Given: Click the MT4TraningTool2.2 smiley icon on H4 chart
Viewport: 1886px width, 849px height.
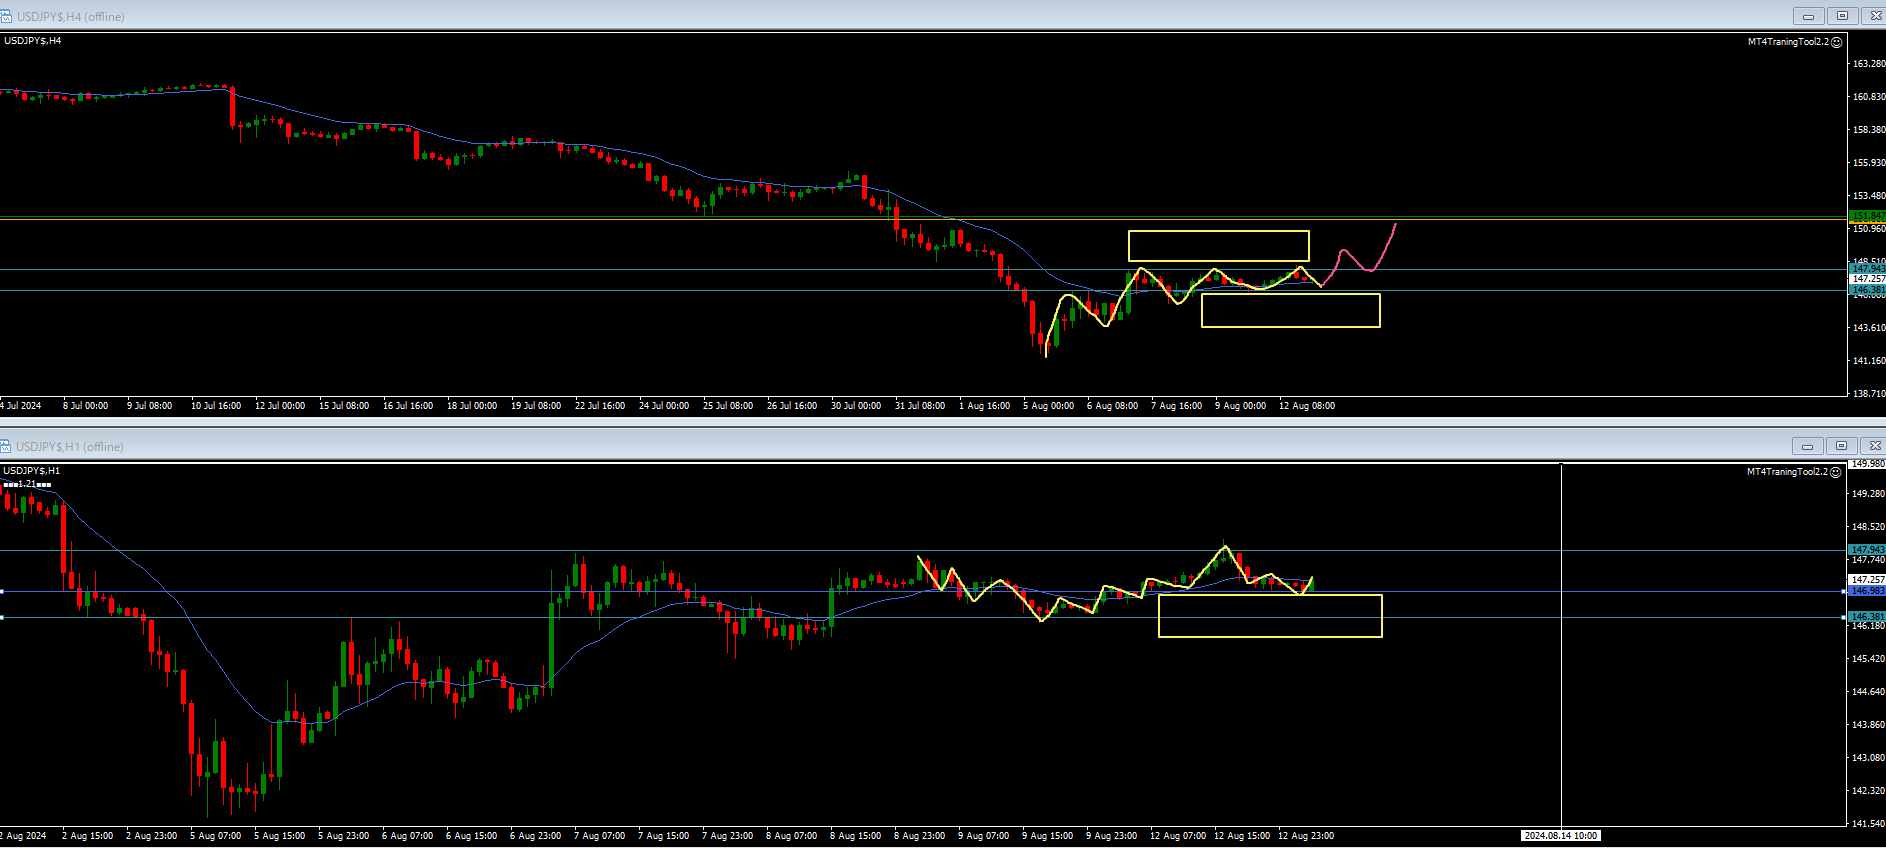Looking at the screenshot, I should pos(1836,42).
